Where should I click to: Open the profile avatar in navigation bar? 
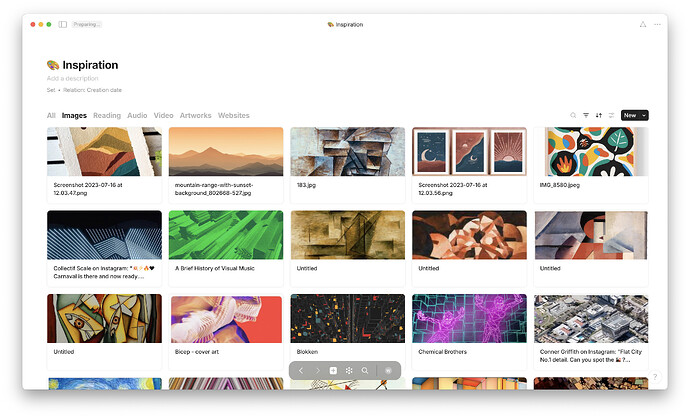(x=388, y=371)
